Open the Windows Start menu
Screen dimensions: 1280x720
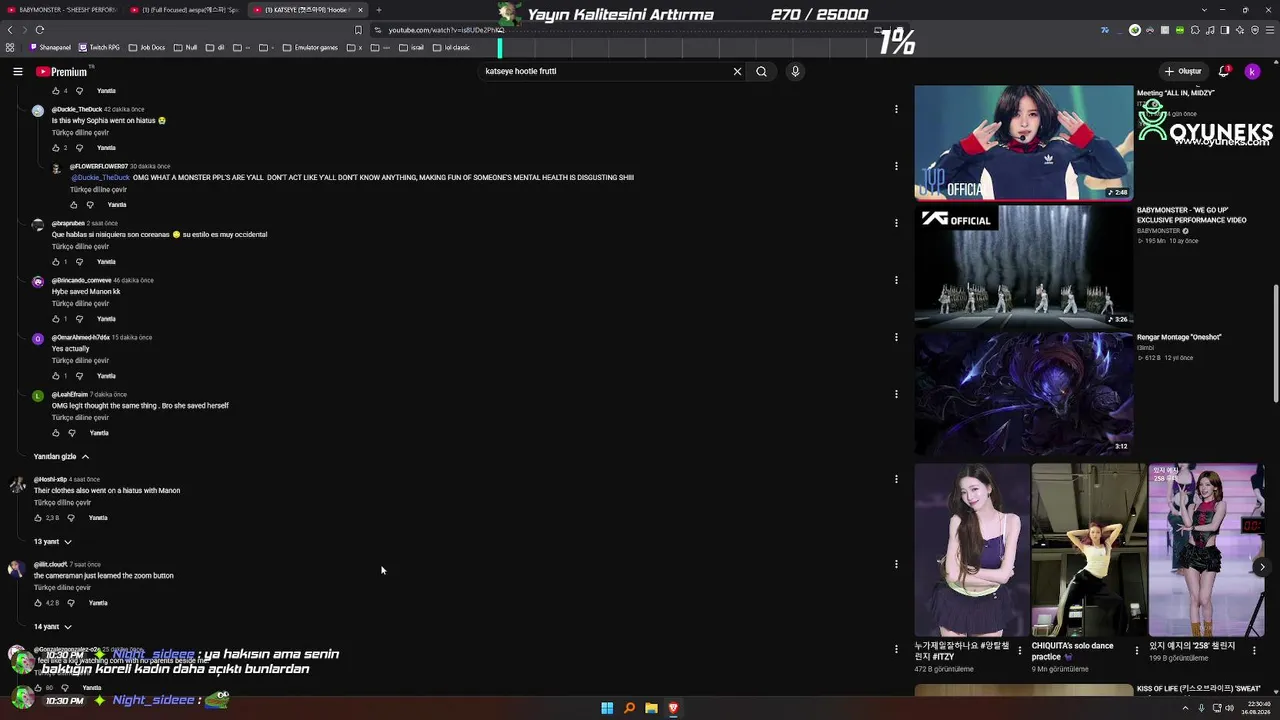pyautogui.click(x=607, y=708)
